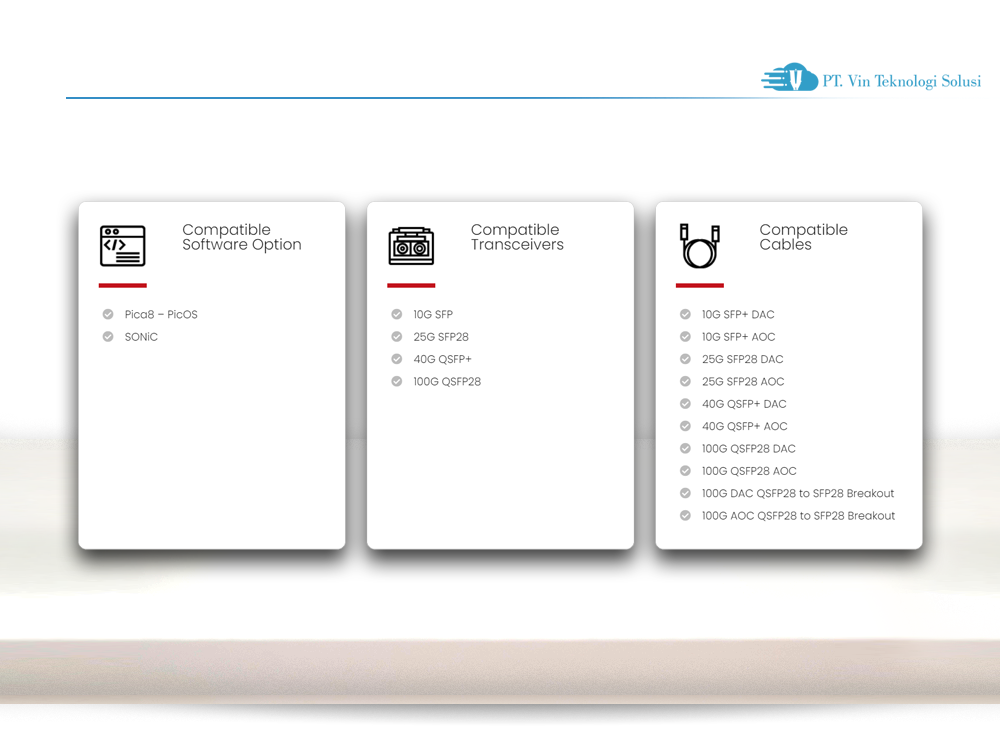Select the 100G QSFP28 AOC cable text
Viewport: 1000px width, 750px height.
[749, 471]
